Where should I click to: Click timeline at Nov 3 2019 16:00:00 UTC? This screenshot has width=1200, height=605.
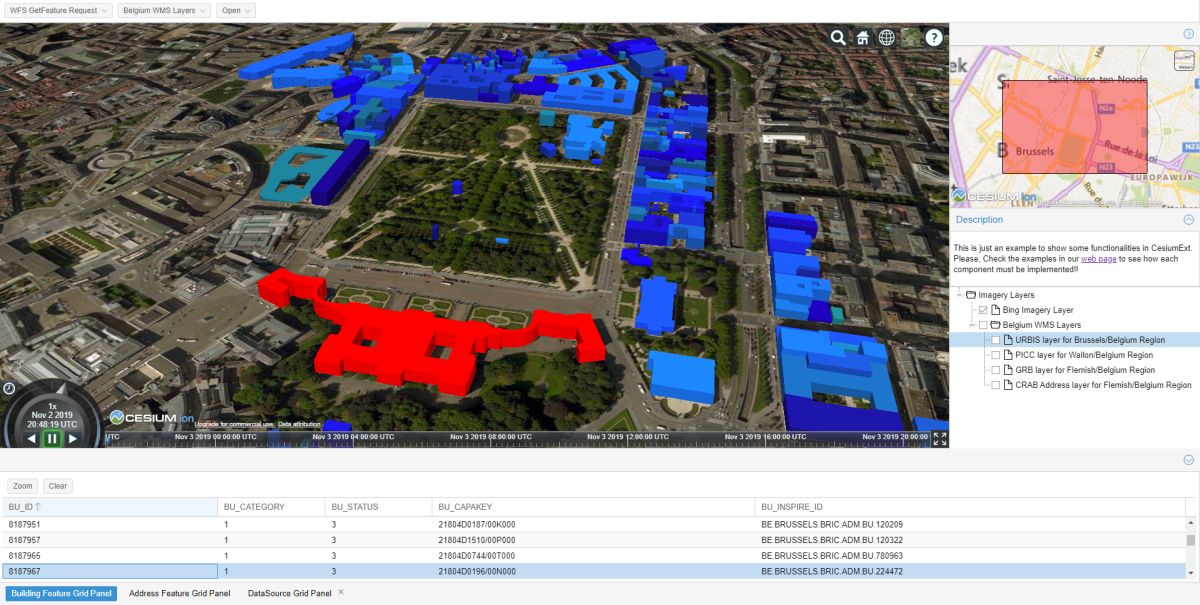[x=766, y=437]
